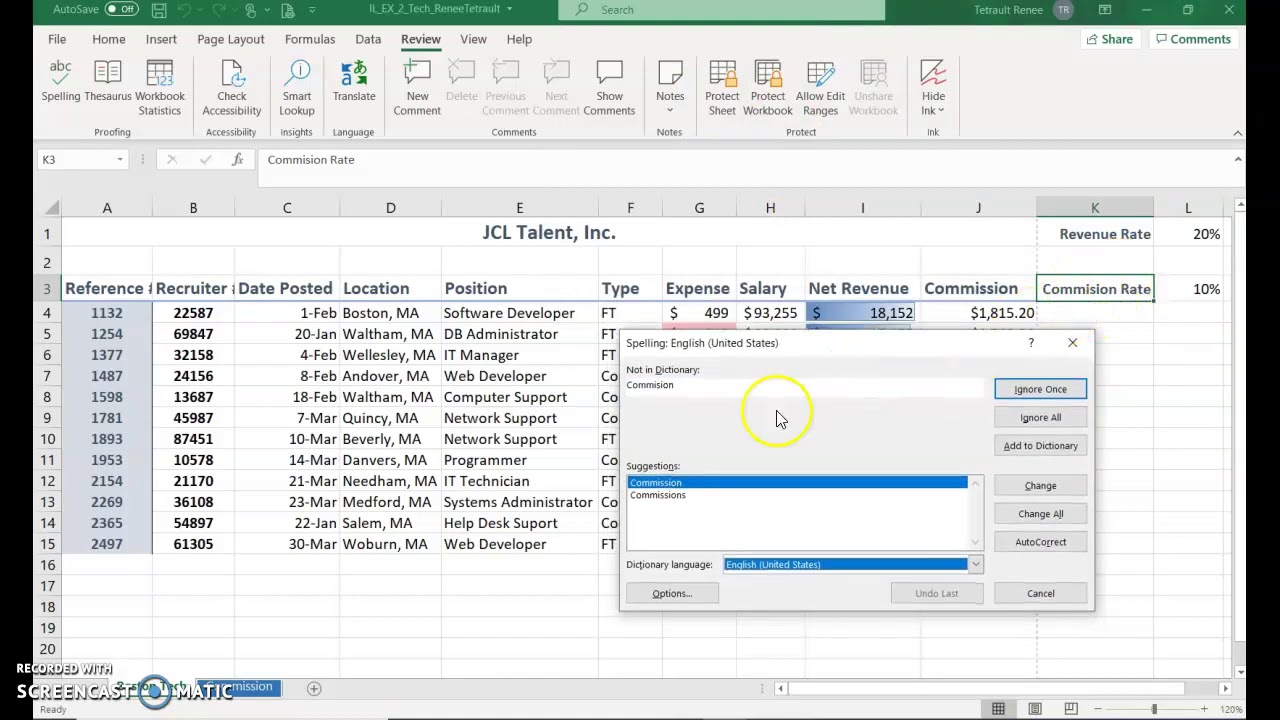Open Workbook Statistics
Image resolution: width=1280 pixels, height=720 pixels.
click(x=160, y=88)
